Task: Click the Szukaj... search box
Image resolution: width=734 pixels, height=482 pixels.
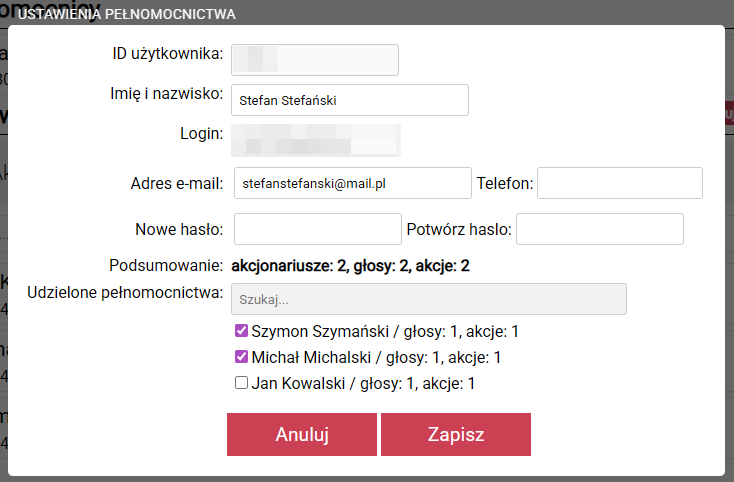Action: tap(428, 299)
